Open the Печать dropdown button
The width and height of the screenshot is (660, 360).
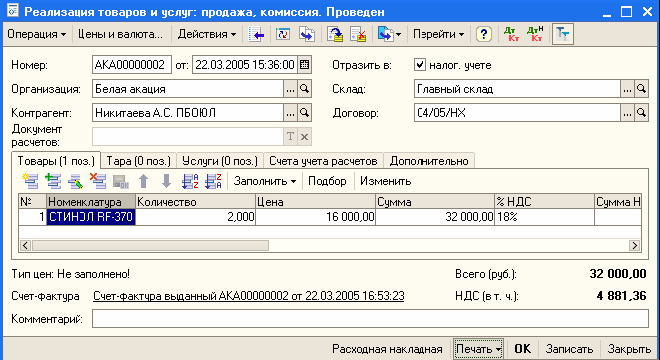click(478, 349)
